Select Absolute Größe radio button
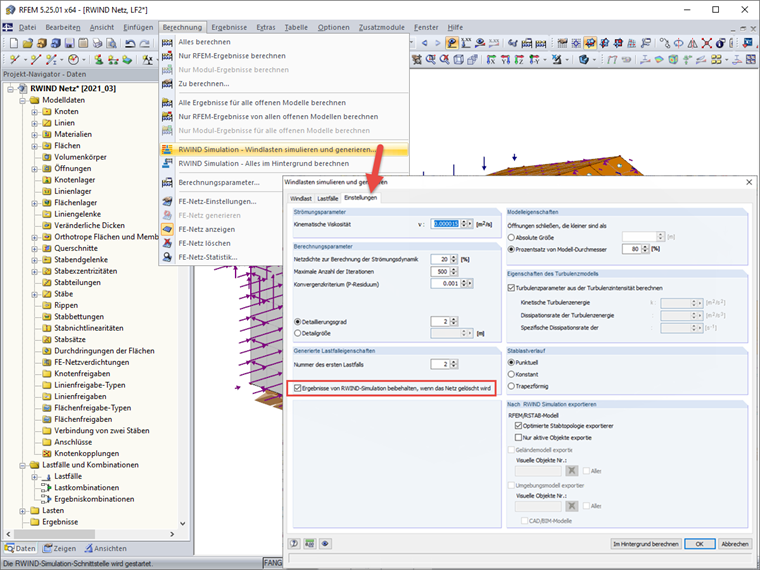This screenshot has height=570, width=760. point(511,238)
